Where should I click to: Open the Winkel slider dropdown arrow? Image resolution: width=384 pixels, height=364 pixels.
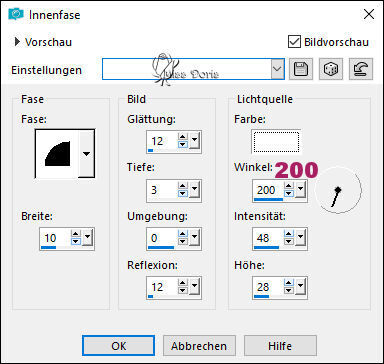(x=301, y=189)
